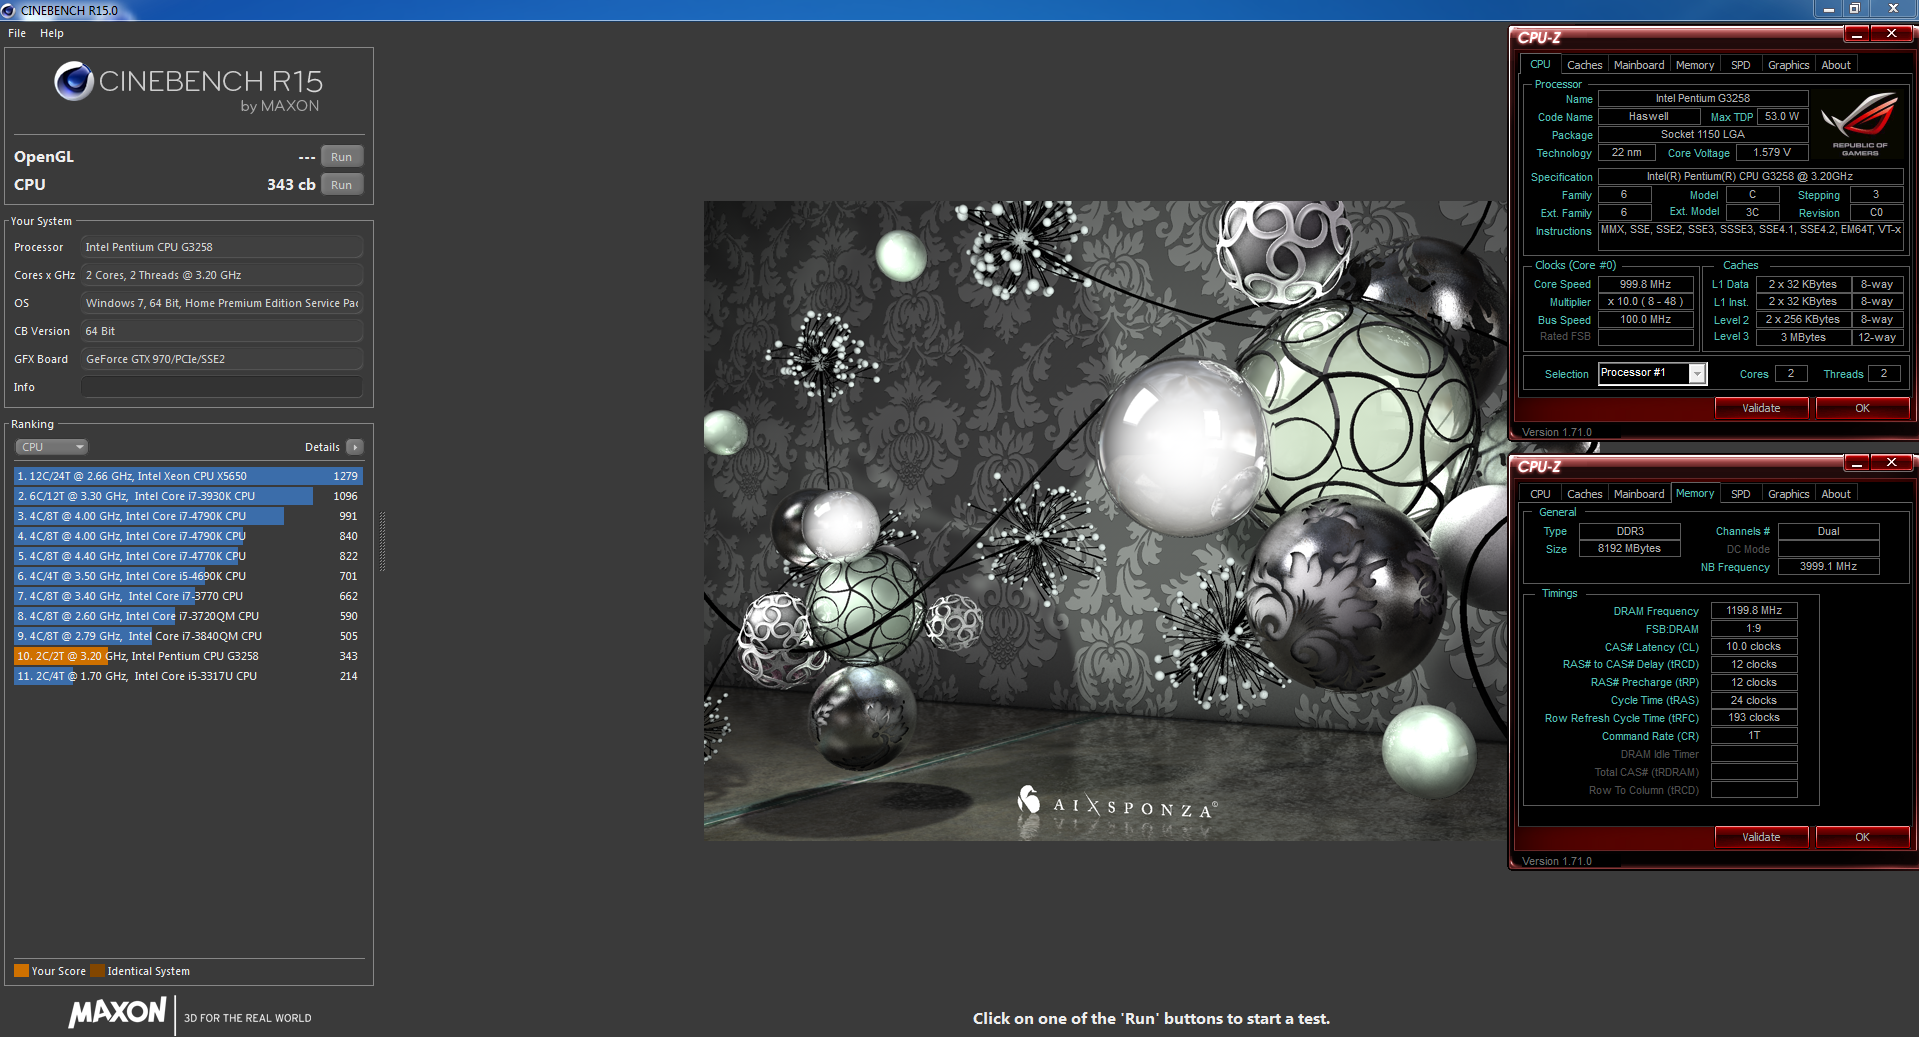Close the lower CPU-Z memory window
Viewport: 1919px width, 1037px height.
click(x=1891, y=463)
